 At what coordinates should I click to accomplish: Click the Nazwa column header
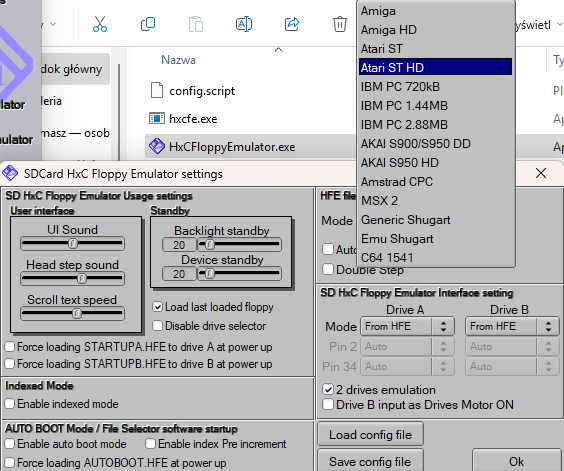pyautogui.click(x=178, y=60)
